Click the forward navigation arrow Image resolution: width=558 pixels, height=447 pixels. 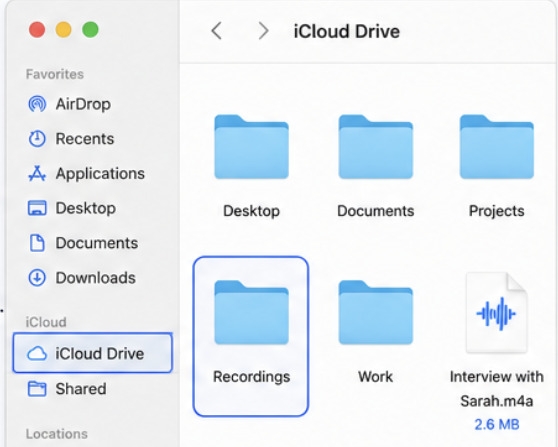(x=263, y=31)
